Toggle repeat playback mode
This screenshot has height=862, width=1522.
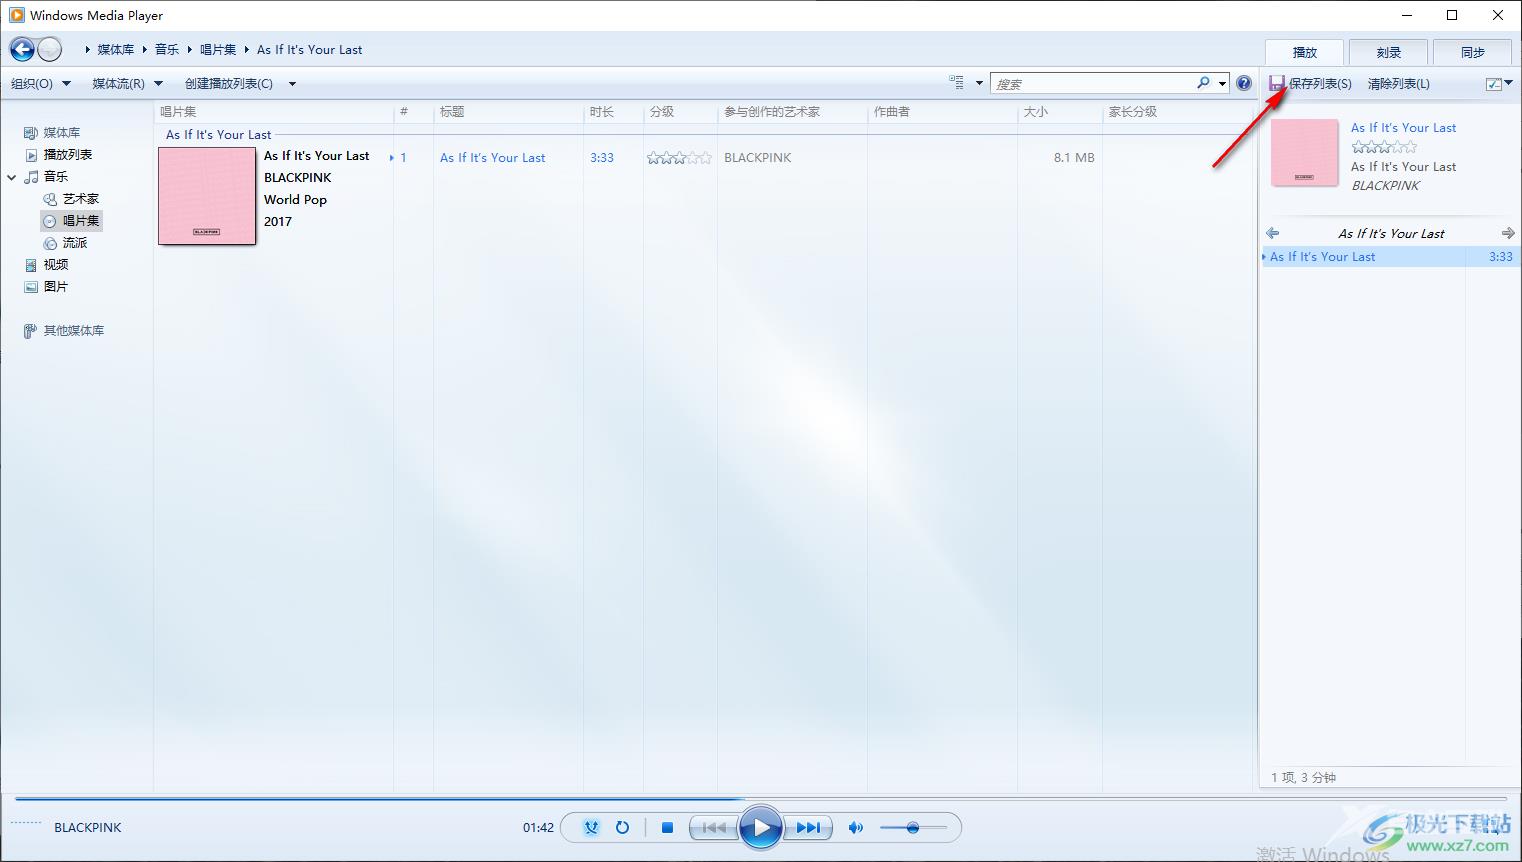point(622,827)
